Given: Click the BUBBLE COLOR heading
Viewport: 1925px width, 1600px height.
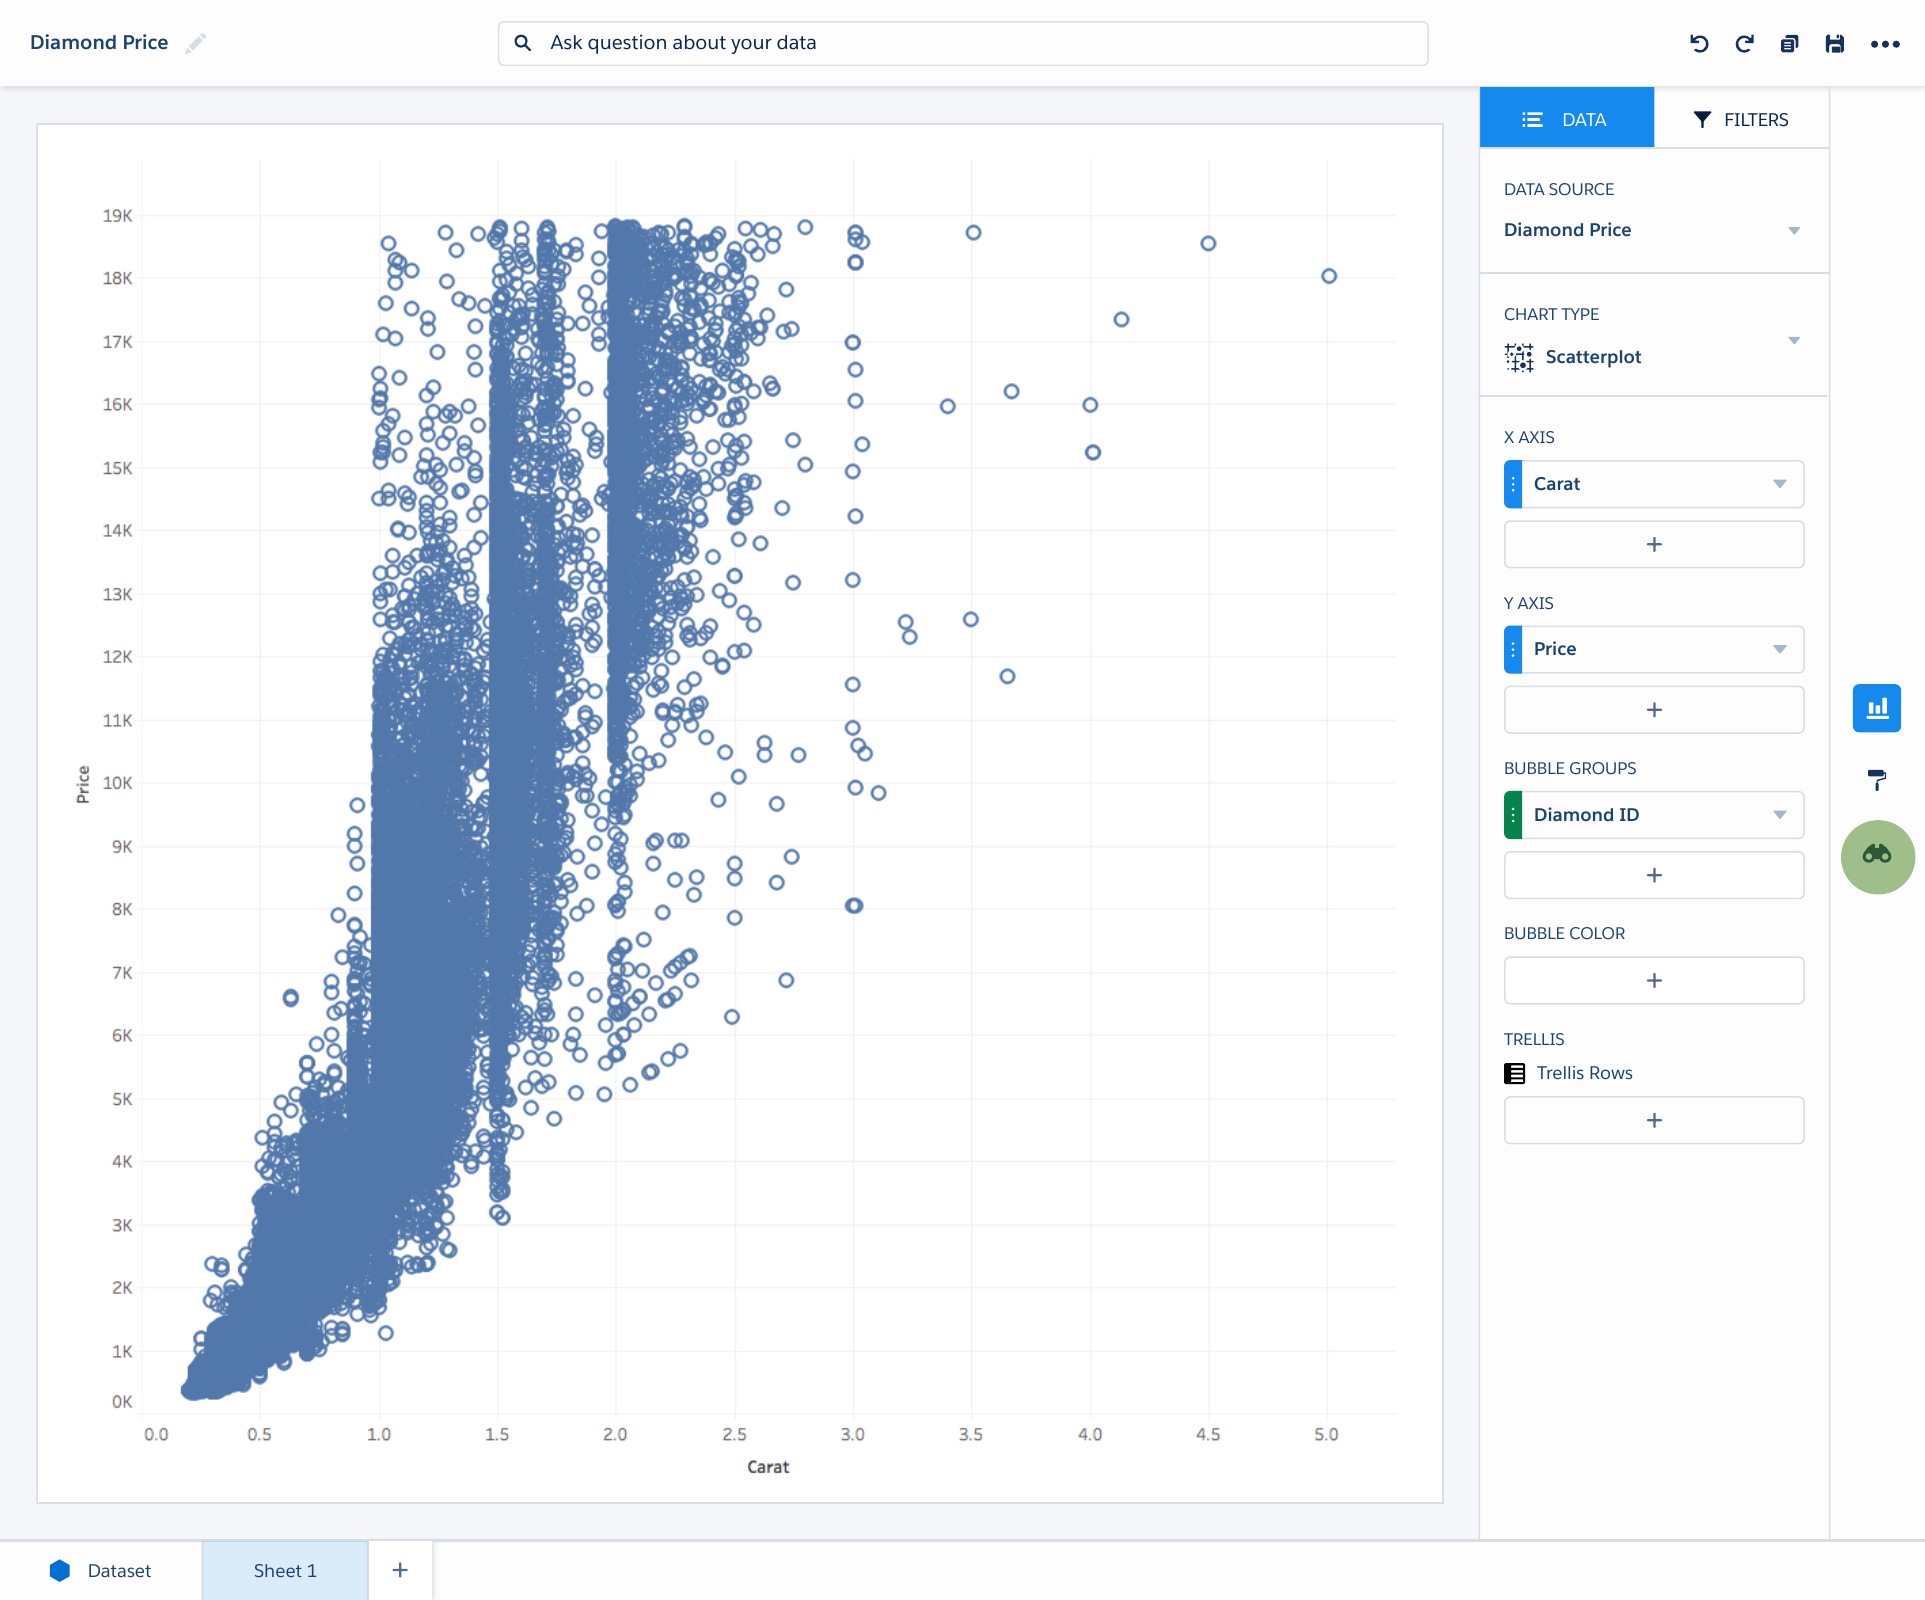Looking at the screenshot, I should pos(1564,933).
